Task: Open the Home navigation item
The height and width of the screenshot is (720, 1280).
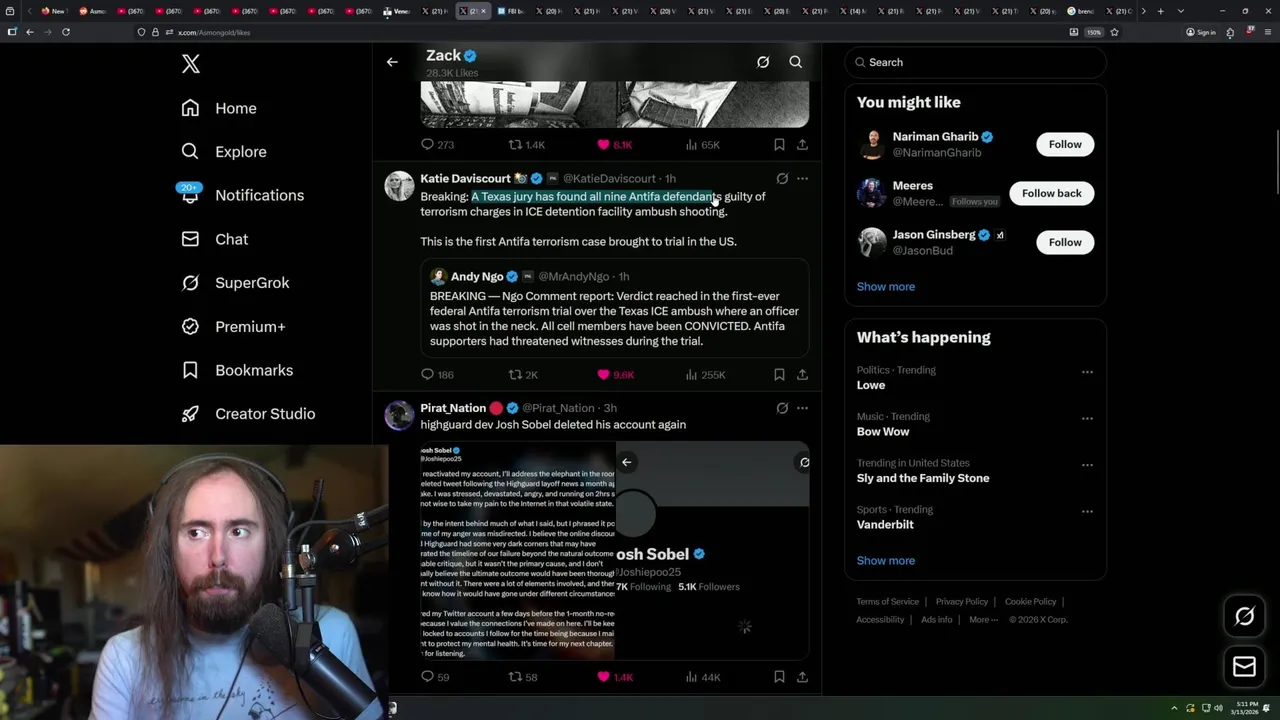Action: point(220,108)
